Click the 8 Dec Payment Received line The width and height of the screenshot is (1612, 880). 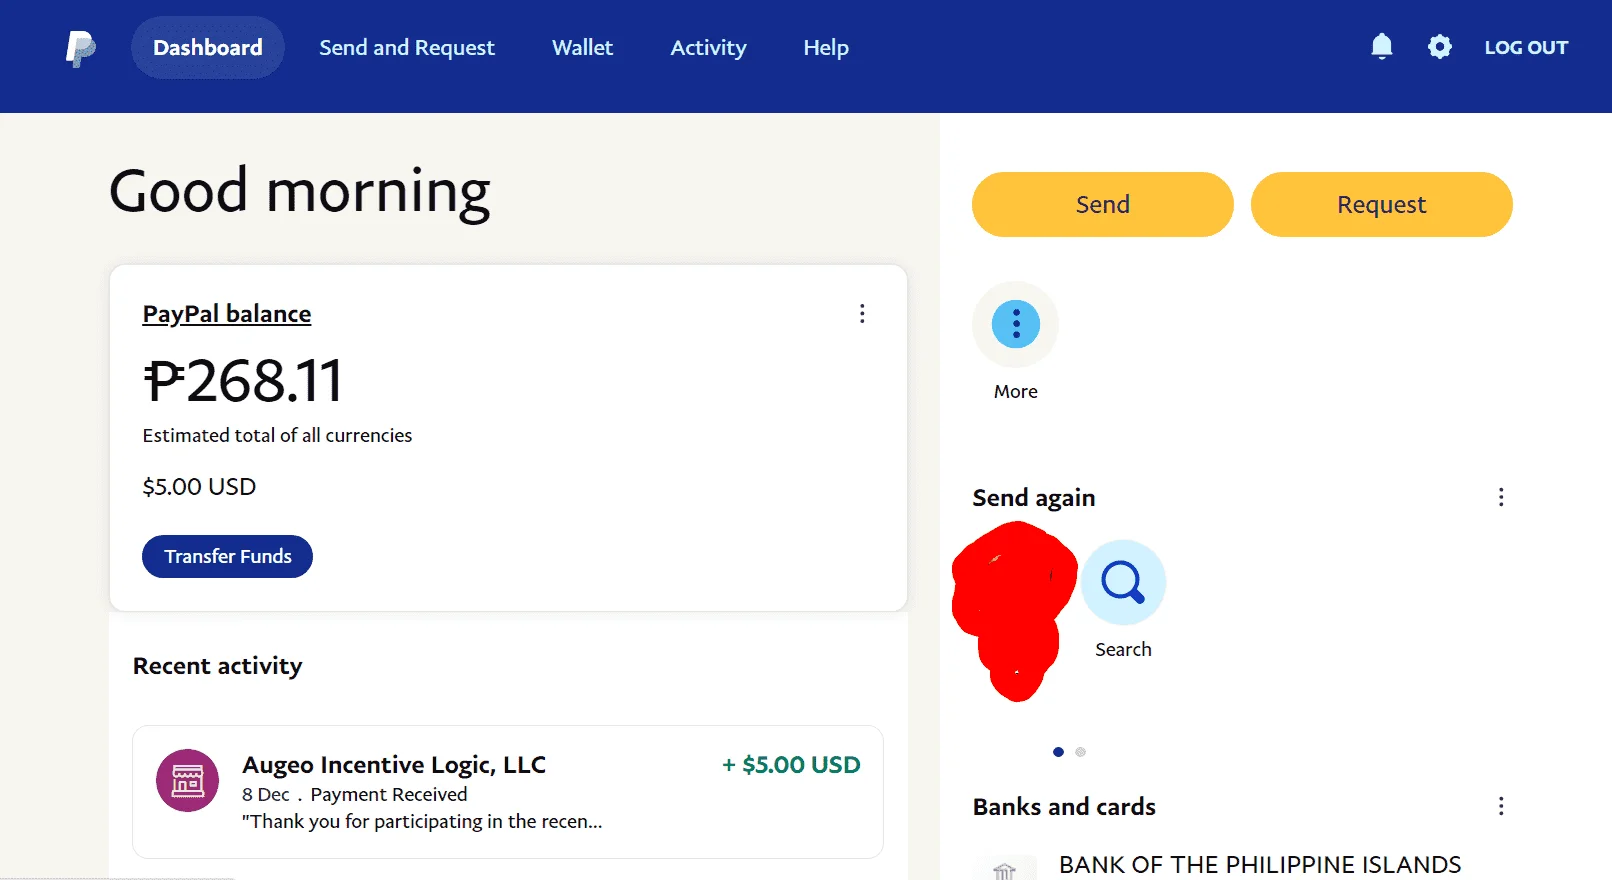(355, 795)
